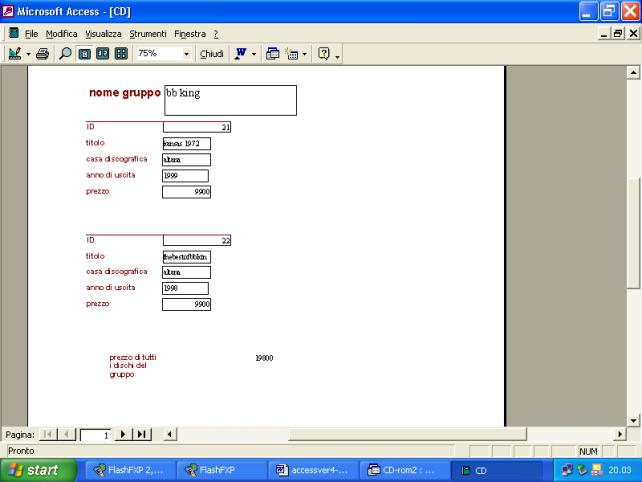Viewport: 642px width, 482px height.
Task: Click horizontal scrollbar right arrow
Action: 620,434
